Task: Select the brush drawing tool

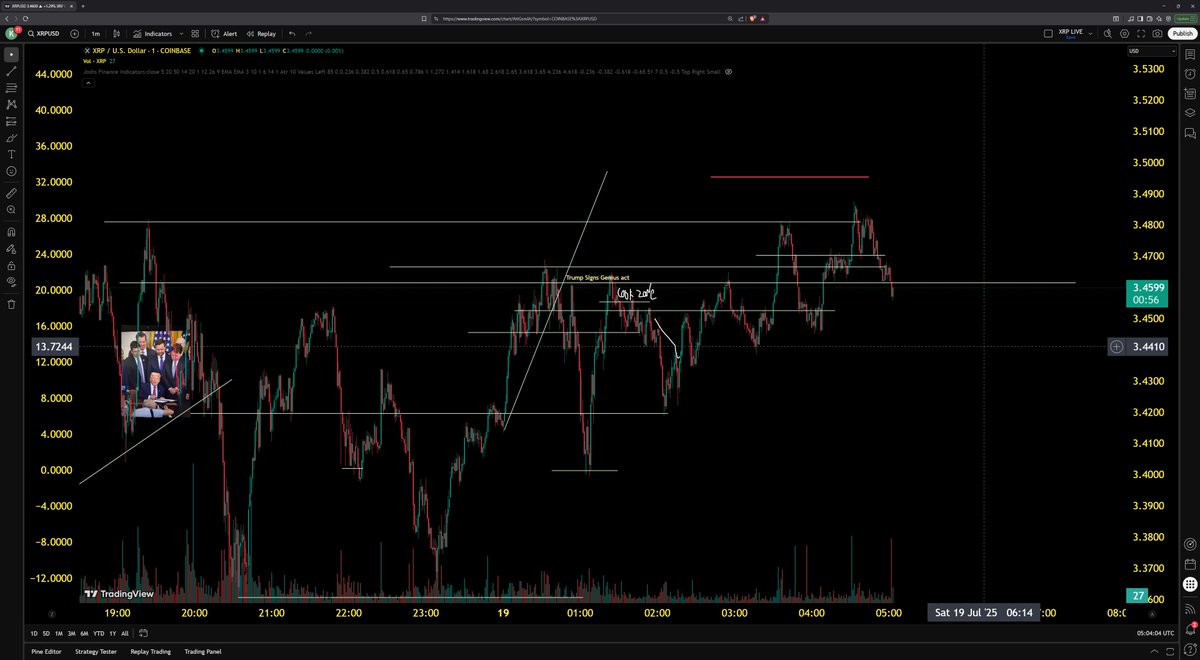Action: [x=12, y=138]
